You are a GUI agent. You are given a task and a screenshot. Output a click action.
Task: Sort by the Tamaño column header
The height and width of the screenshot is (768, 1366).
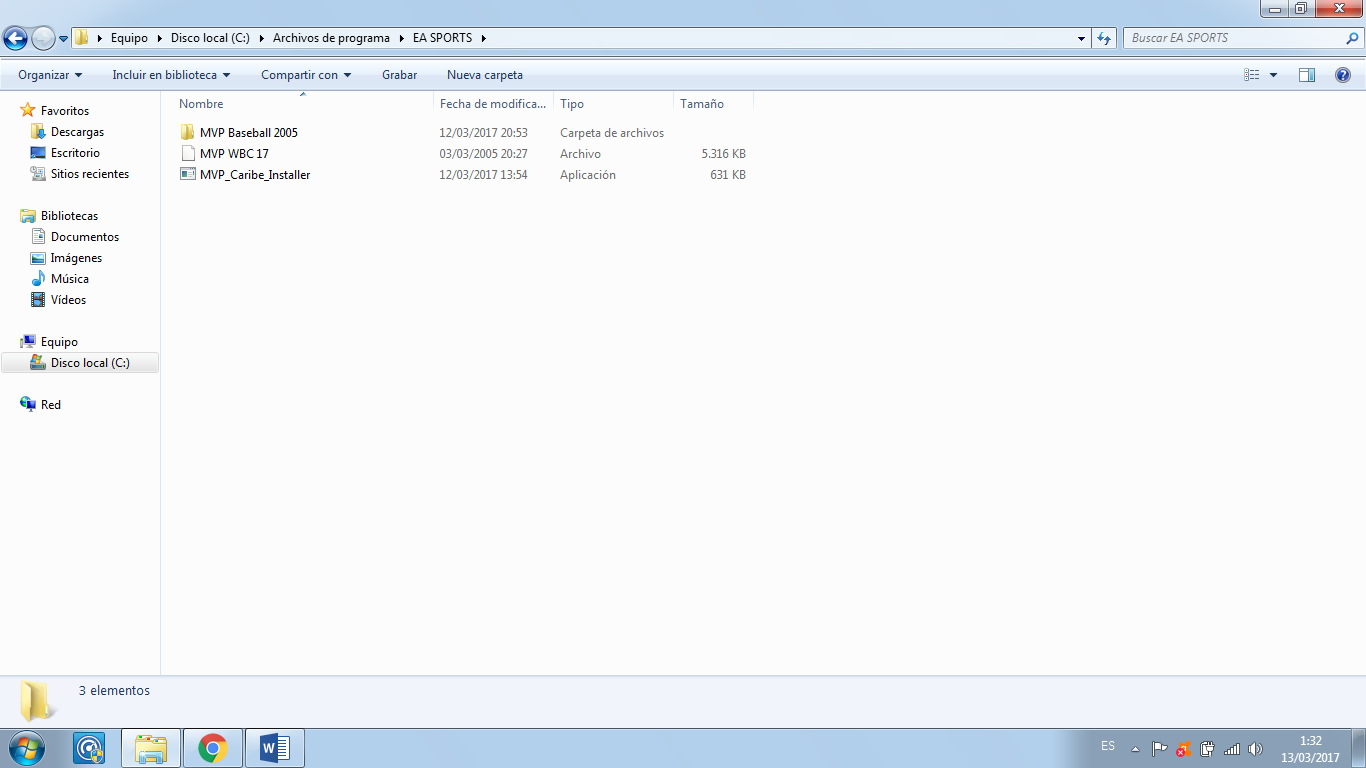tap(702, 104)
